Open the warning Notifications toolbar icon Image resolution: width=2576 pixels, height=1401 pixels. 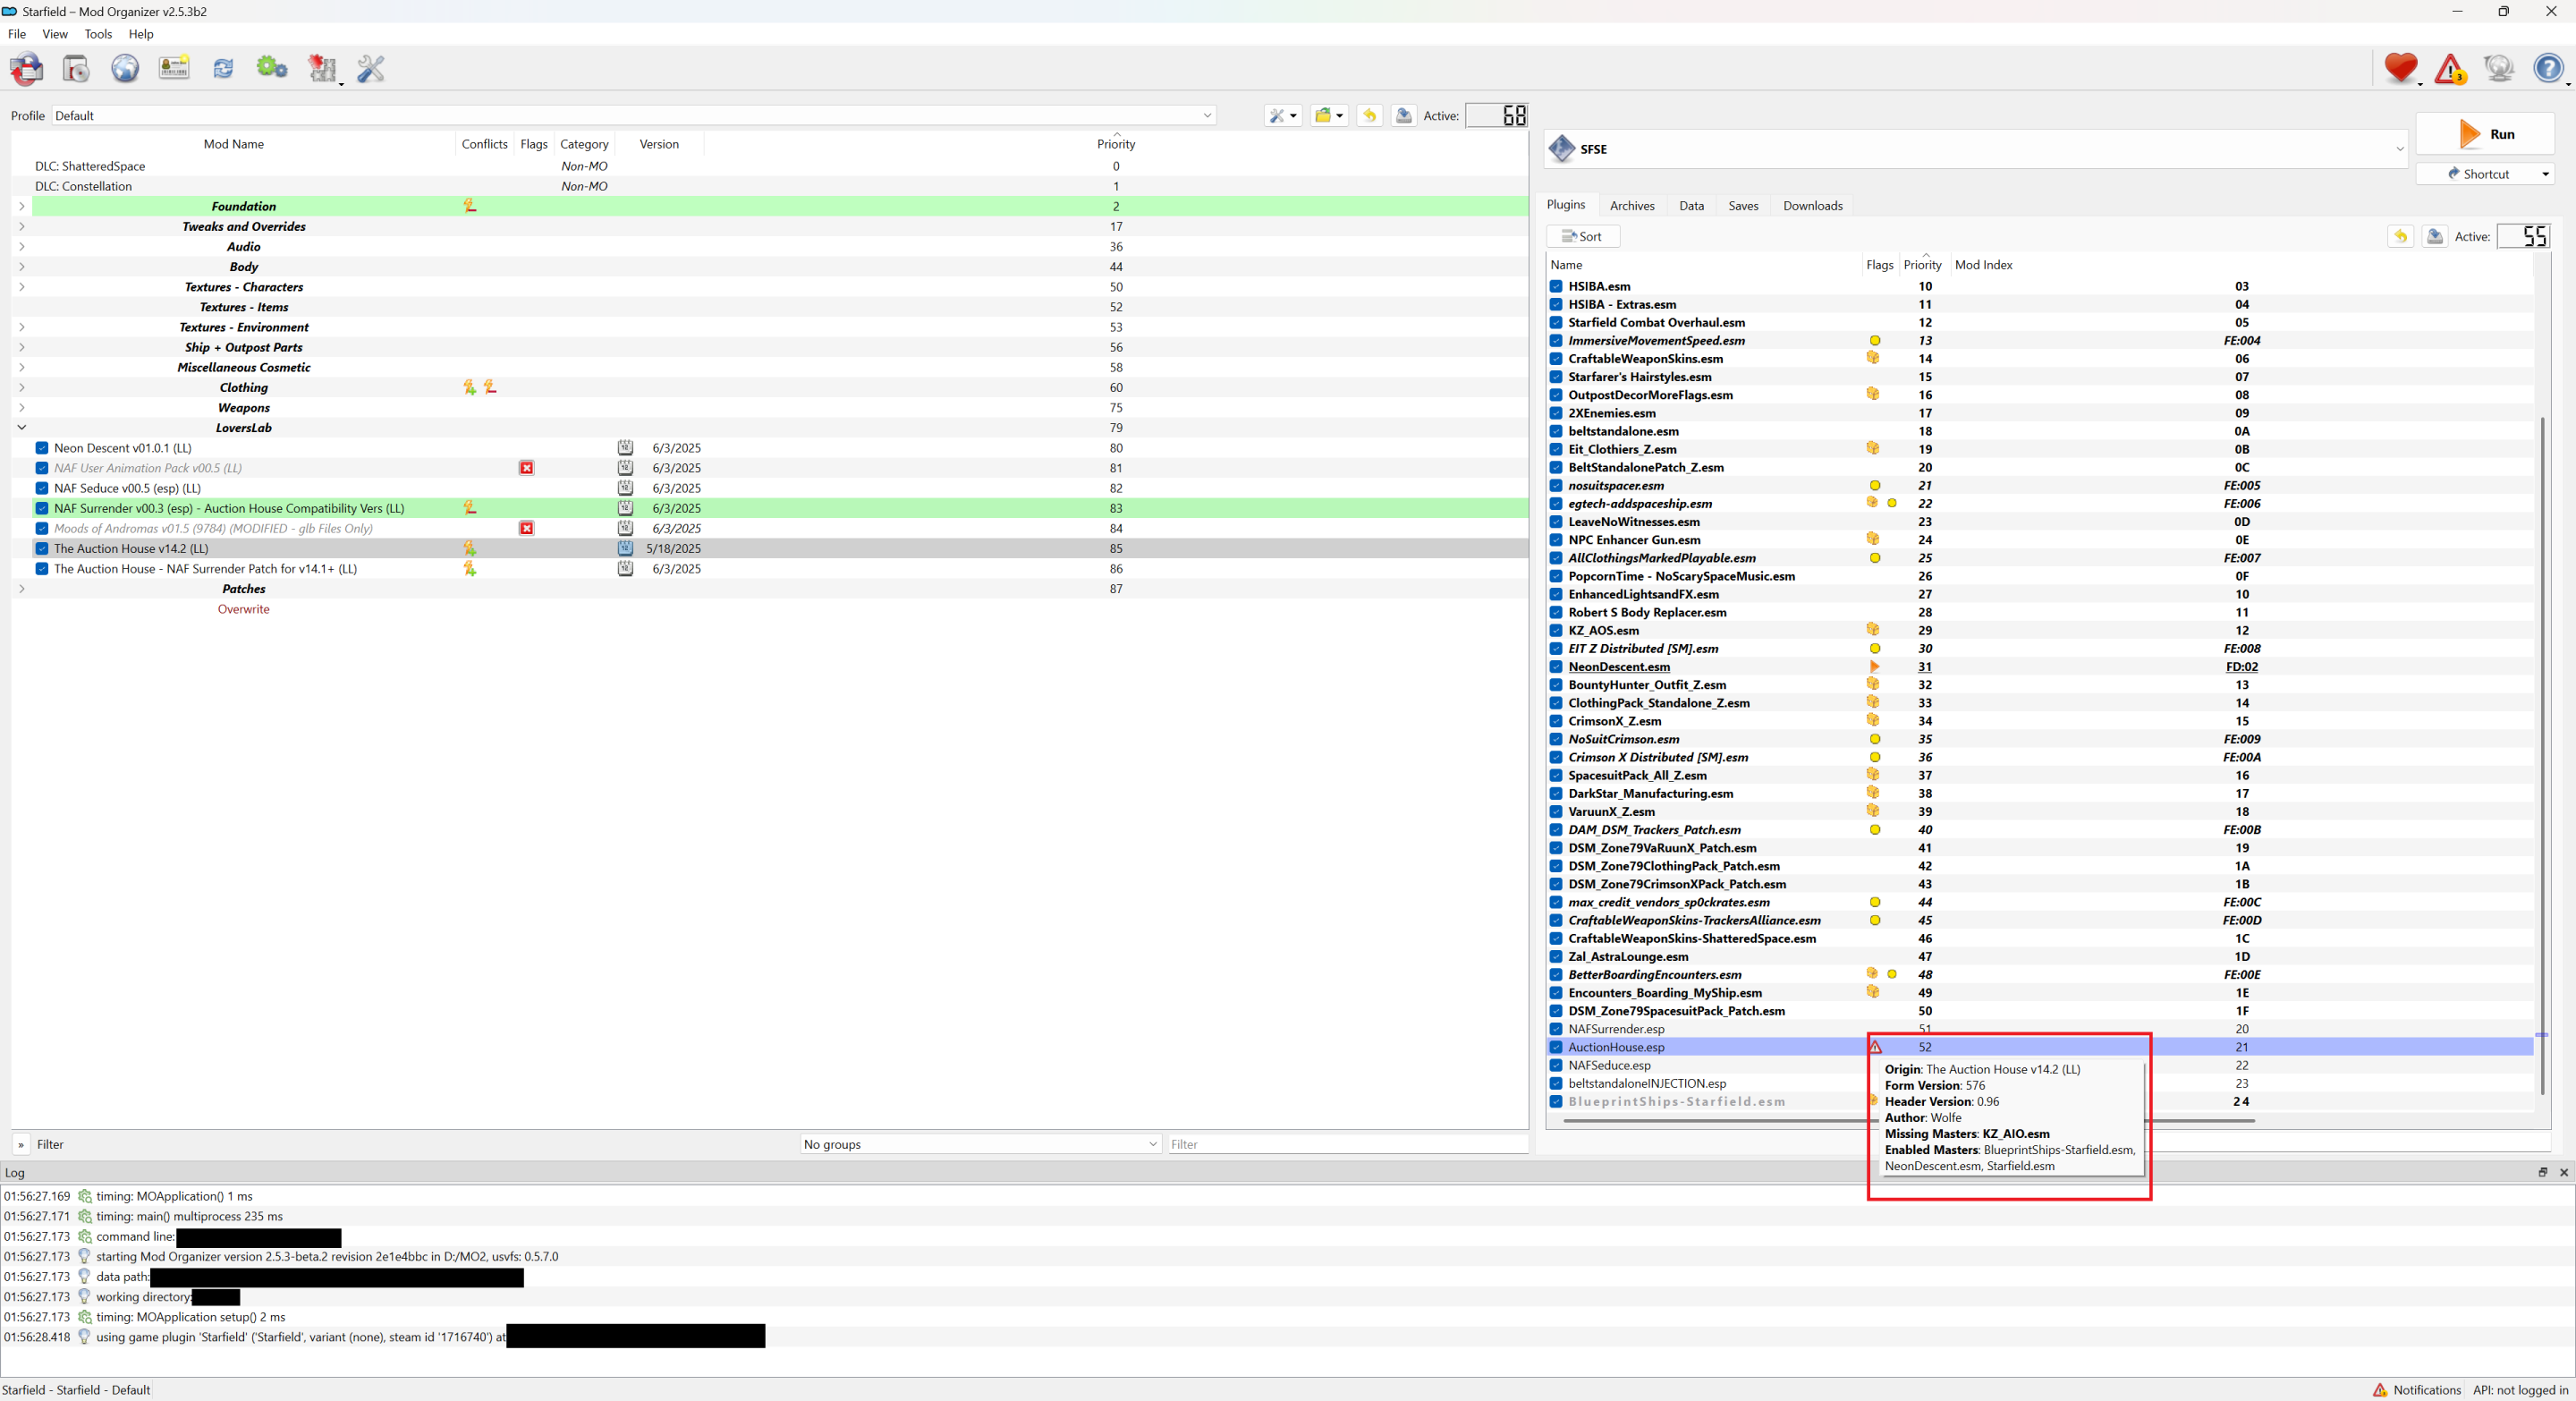click(x=2449, y=69)
